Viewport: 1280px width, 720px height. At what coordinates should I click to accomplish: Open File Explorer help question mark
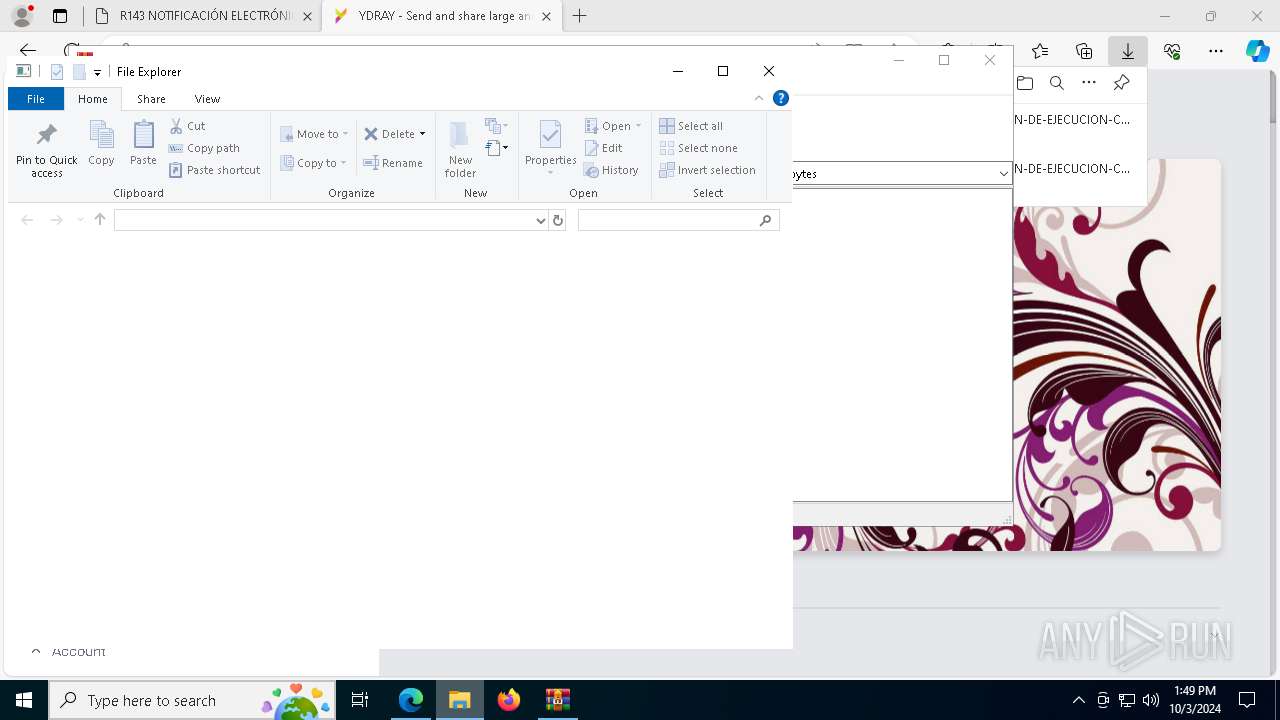(781, 98)
